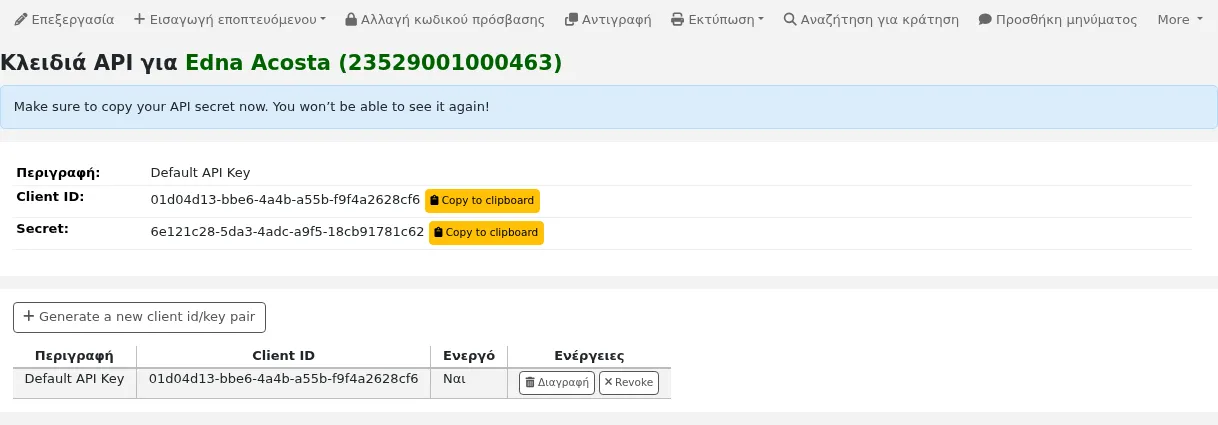The image size is (1218, 425).
Task: Click the Περιγραφή column header in the table
Action: [x=74, y=356]
